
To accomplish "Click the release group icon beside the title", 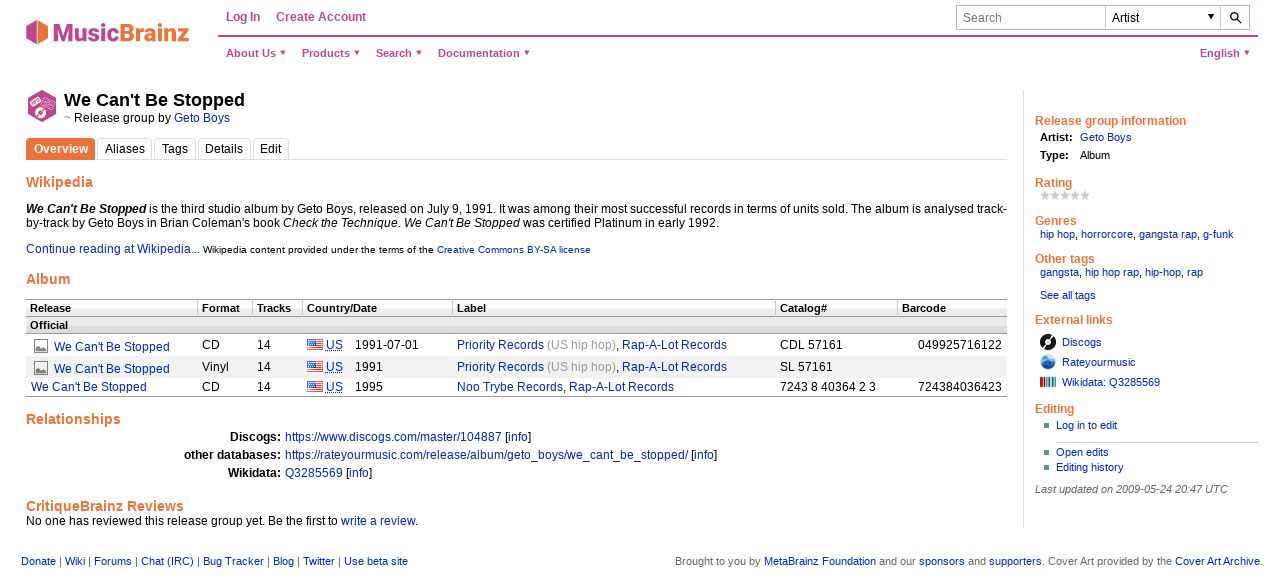I will [x=42, y=106].
